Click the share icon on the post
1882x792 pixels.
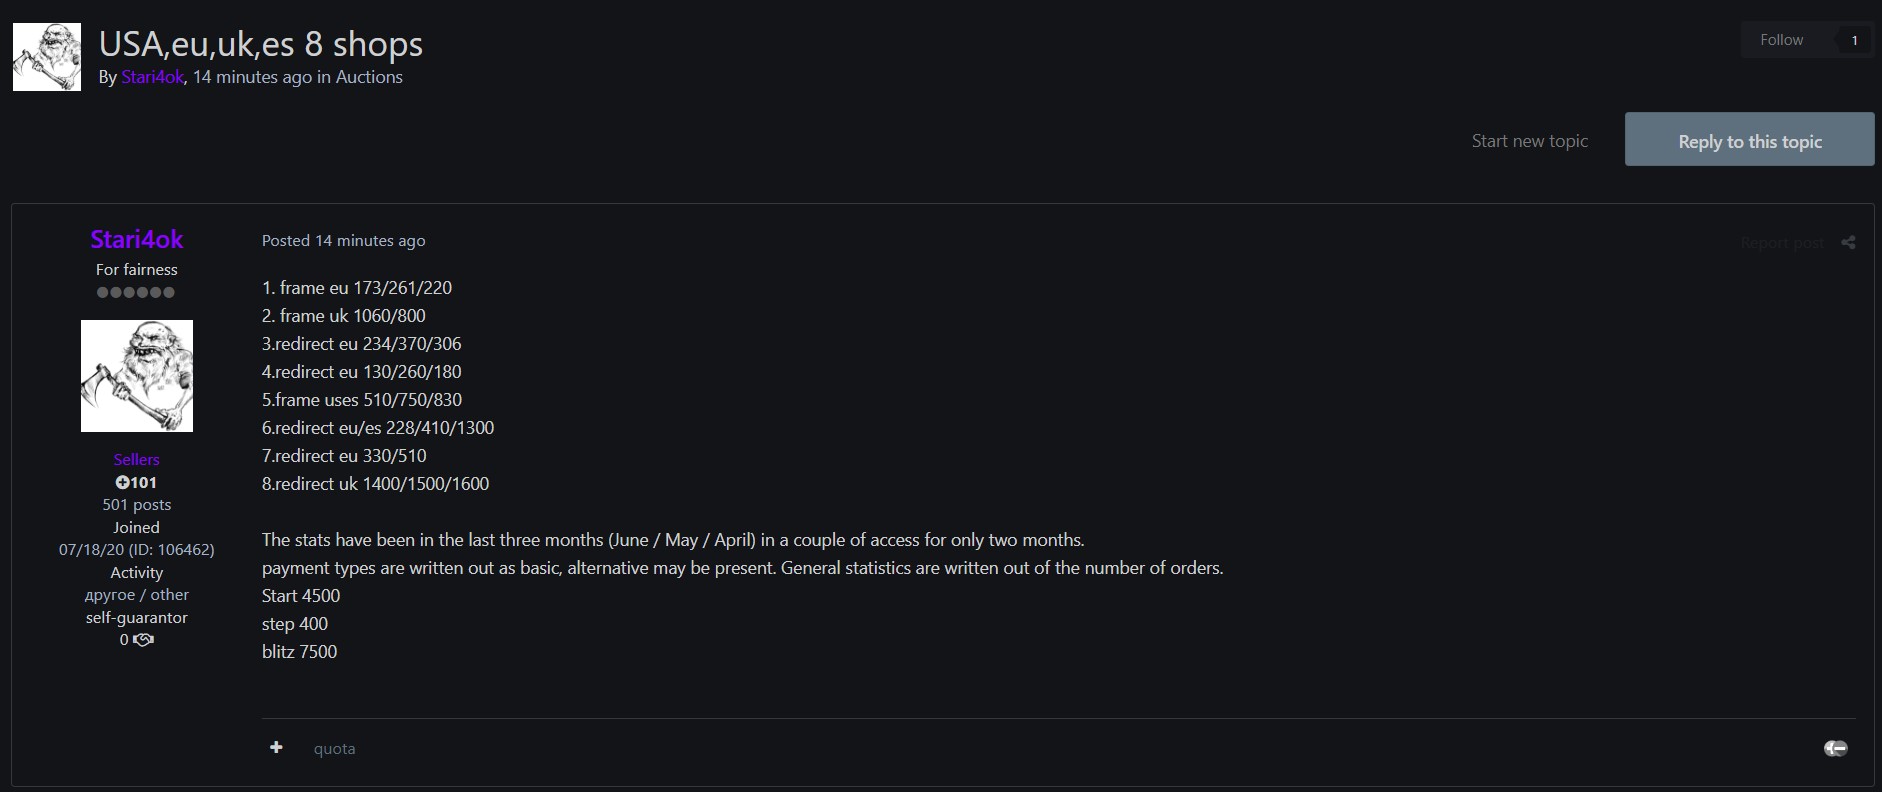pos(1848,242)
